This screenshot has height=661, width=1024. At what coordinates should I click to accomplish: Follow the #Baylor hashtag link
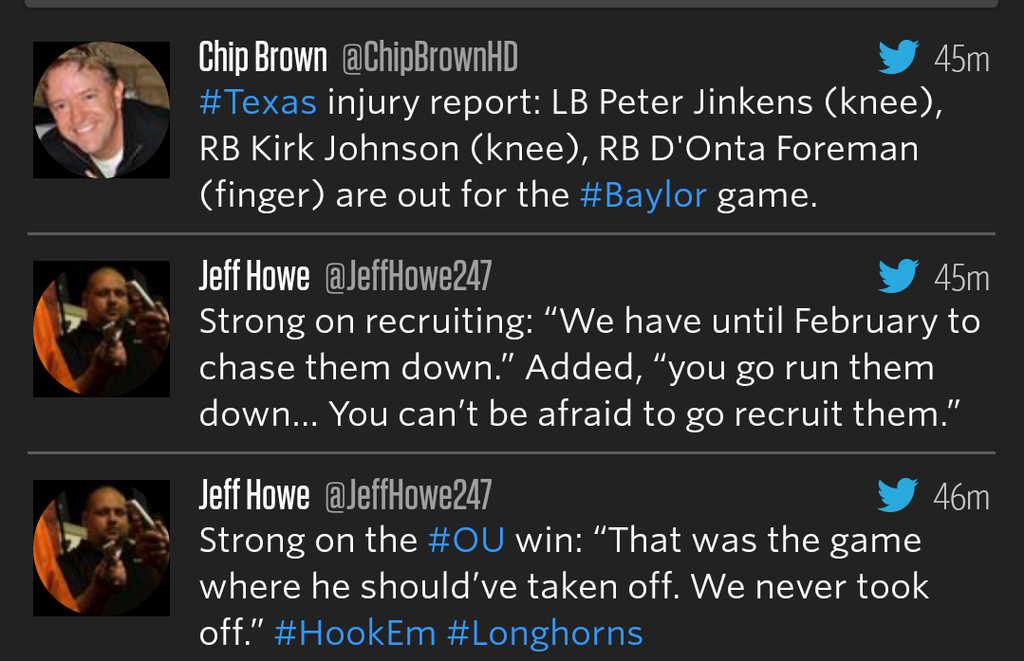tap(643, 195)
